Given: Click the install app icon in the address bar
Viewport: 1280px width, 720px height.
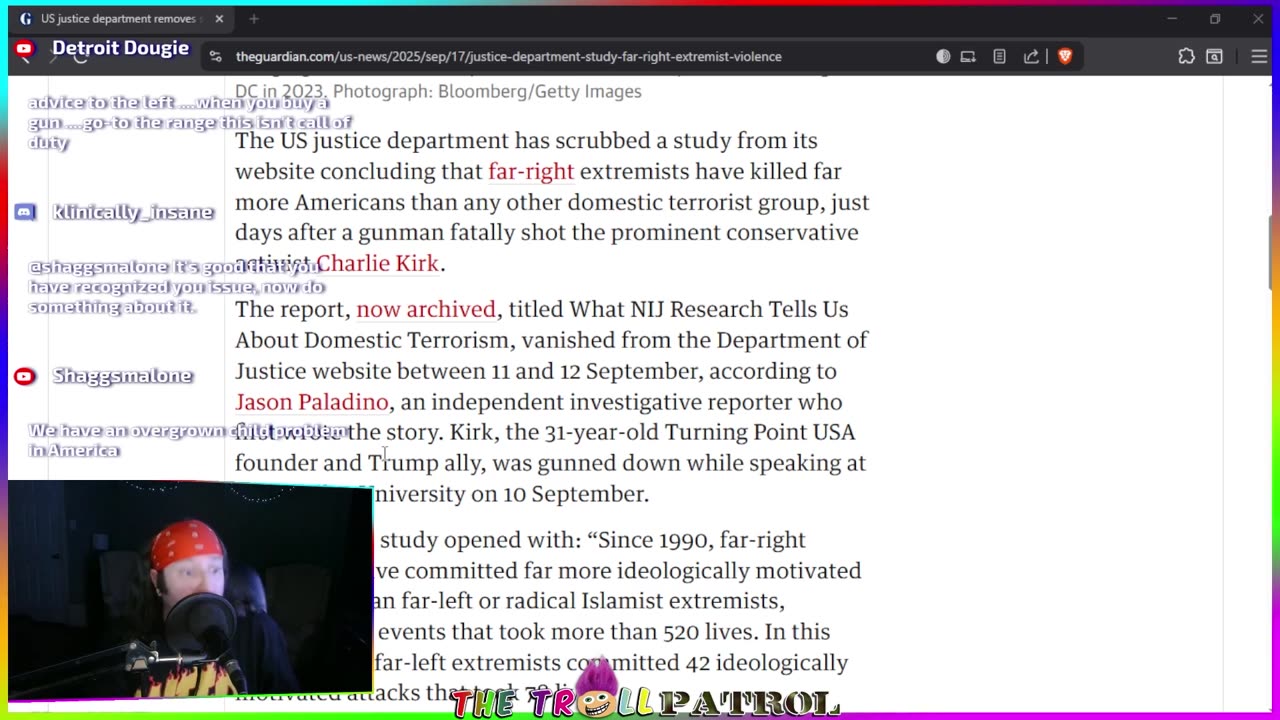Looking at the screenshot, I should point(968,57).
